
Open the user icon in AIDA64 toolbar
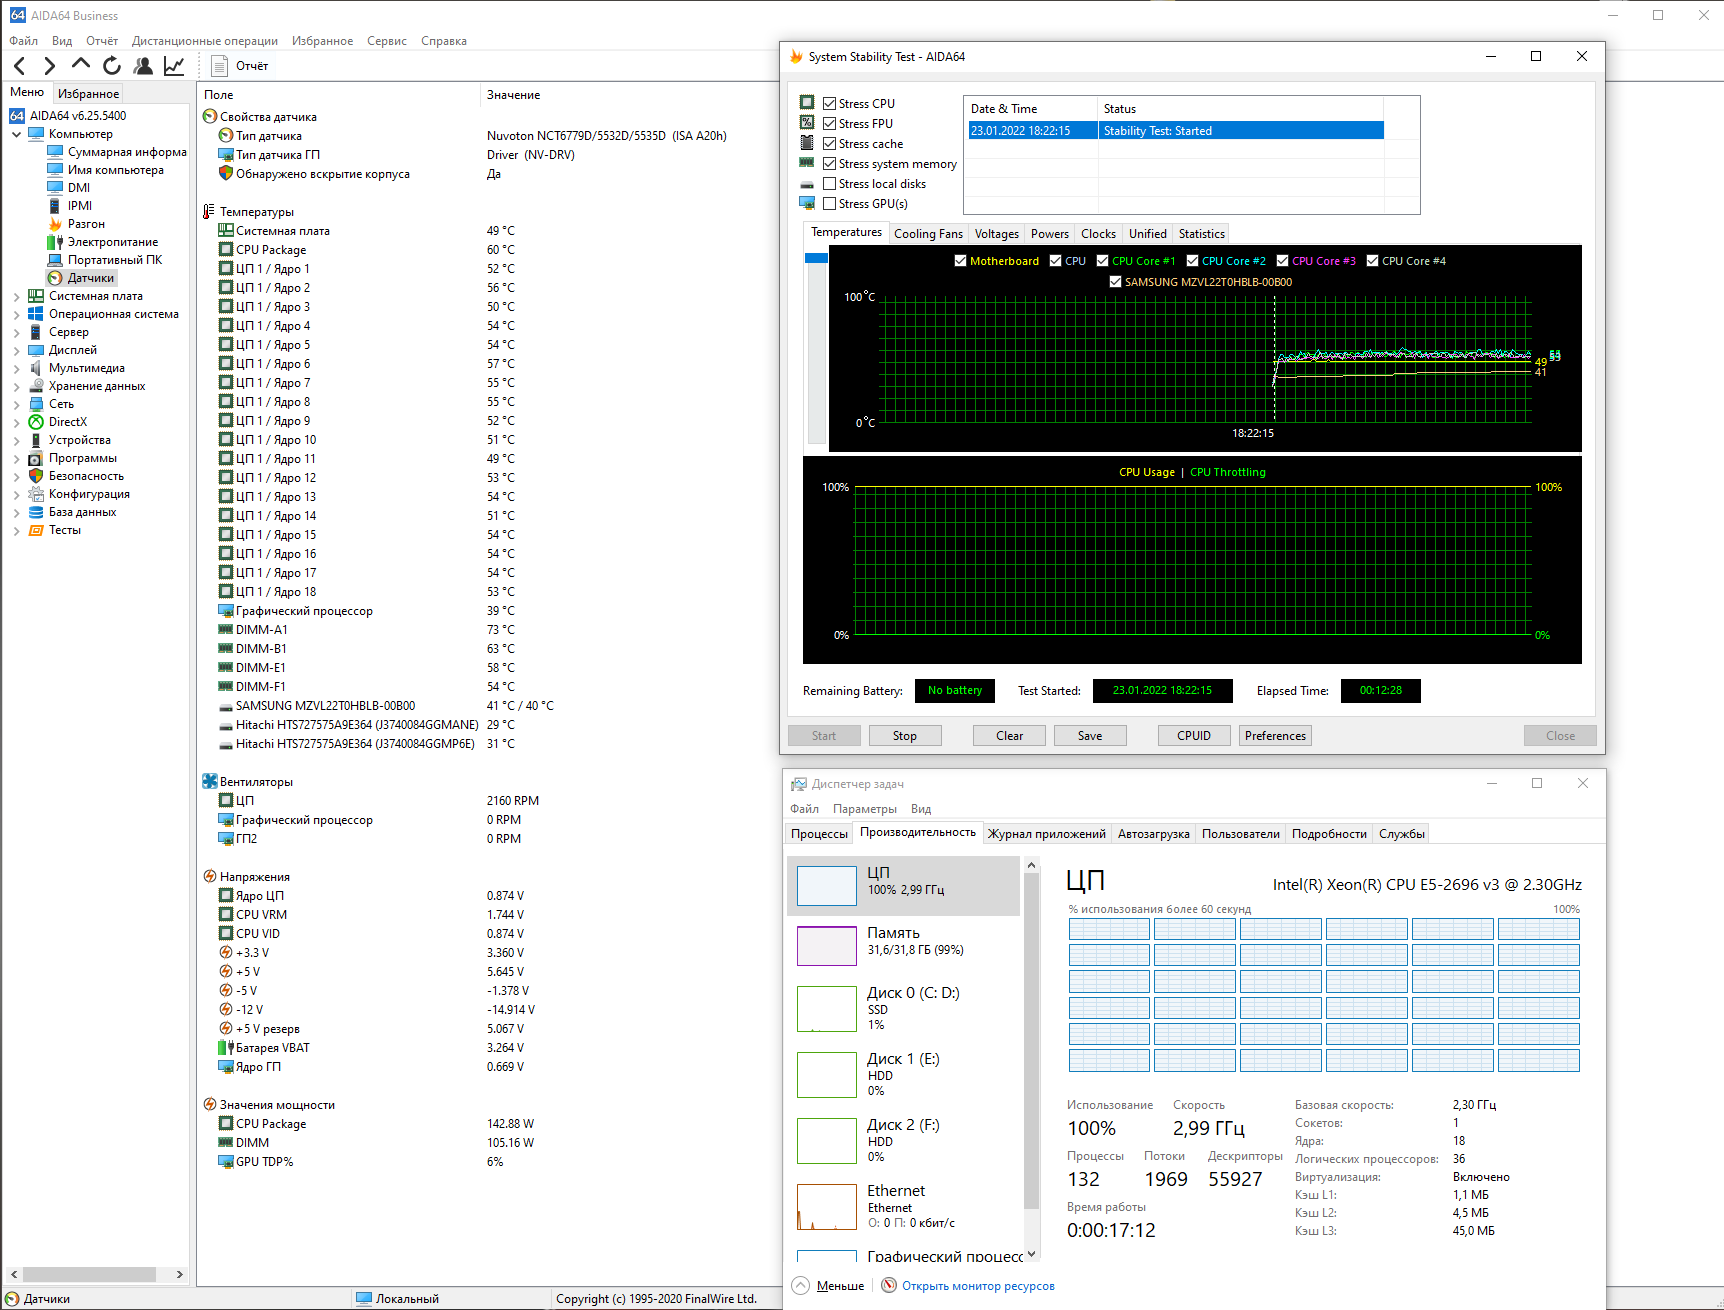coord(143,66)
